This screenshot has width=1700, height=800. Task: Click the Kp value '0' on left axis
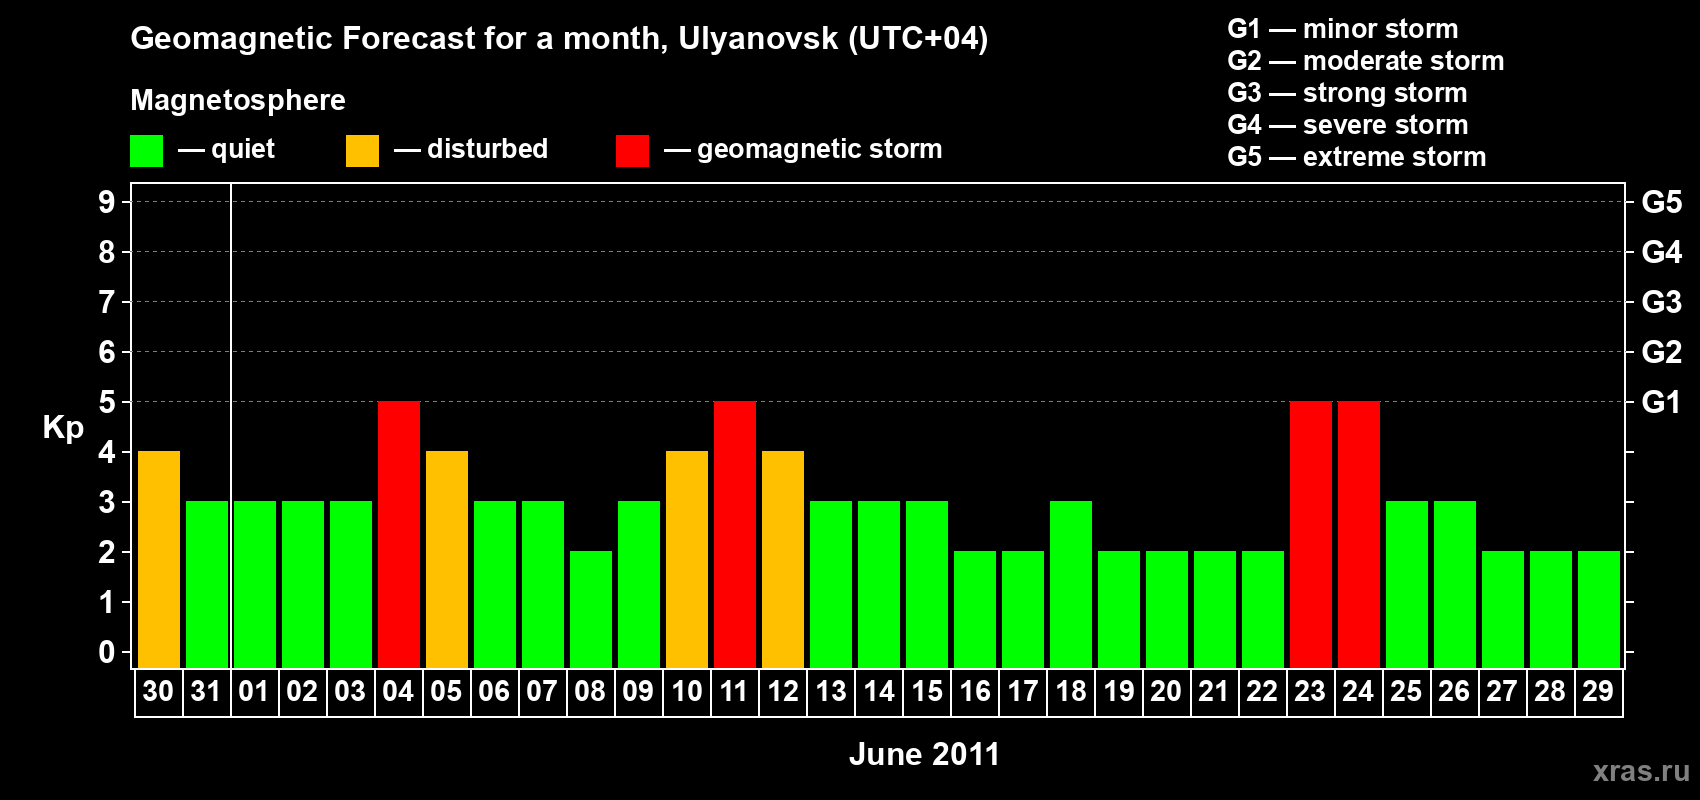[107, 652]
